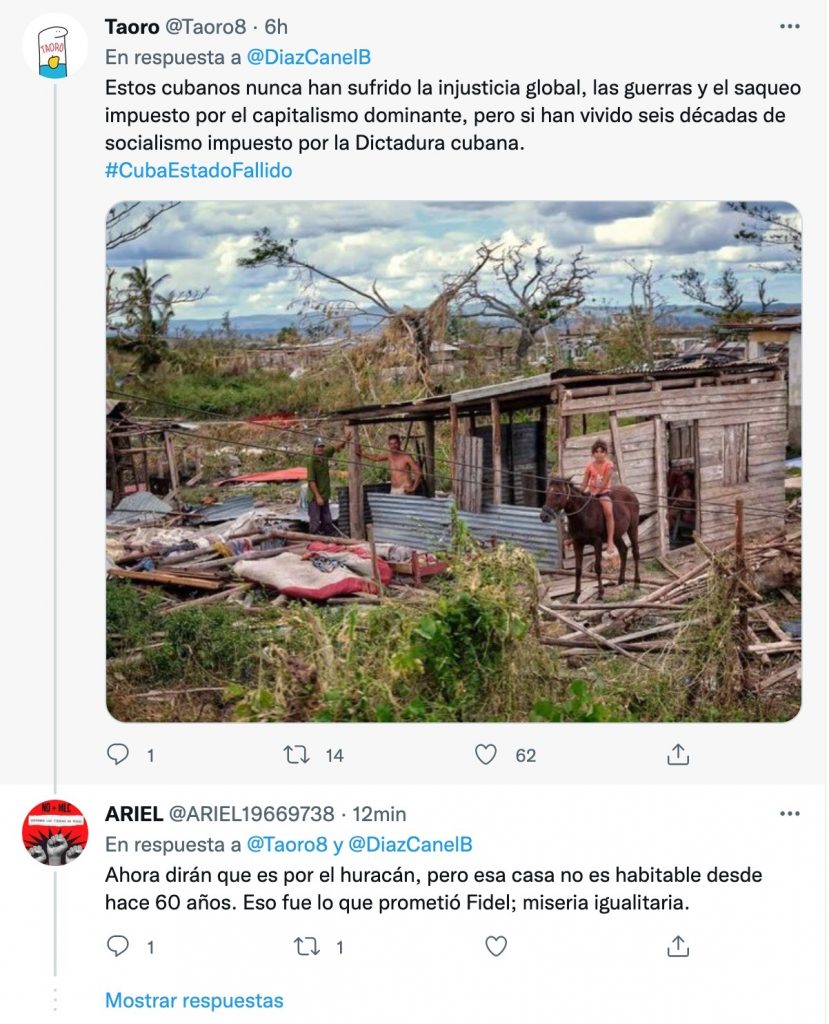829x1024 pixels.
Task: Retweet ARIEL's reply tweet
Action: 306,946
